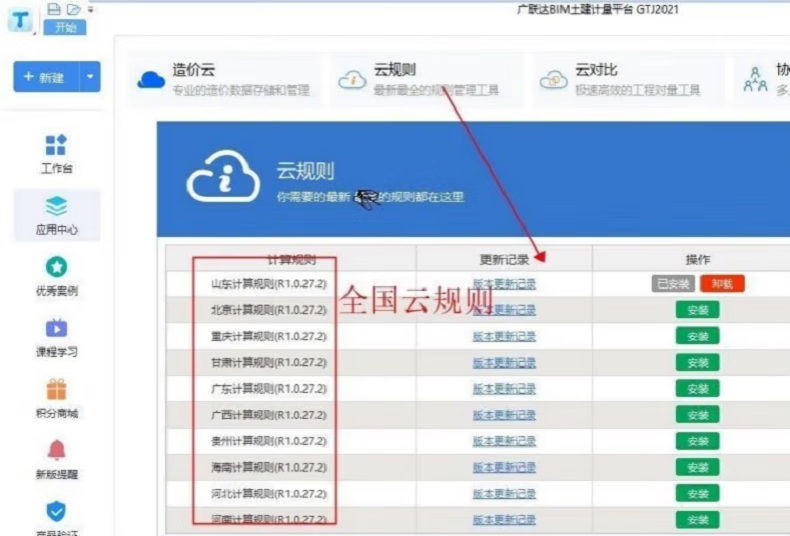Click the 新建 new project button

[x=45, y=77]
